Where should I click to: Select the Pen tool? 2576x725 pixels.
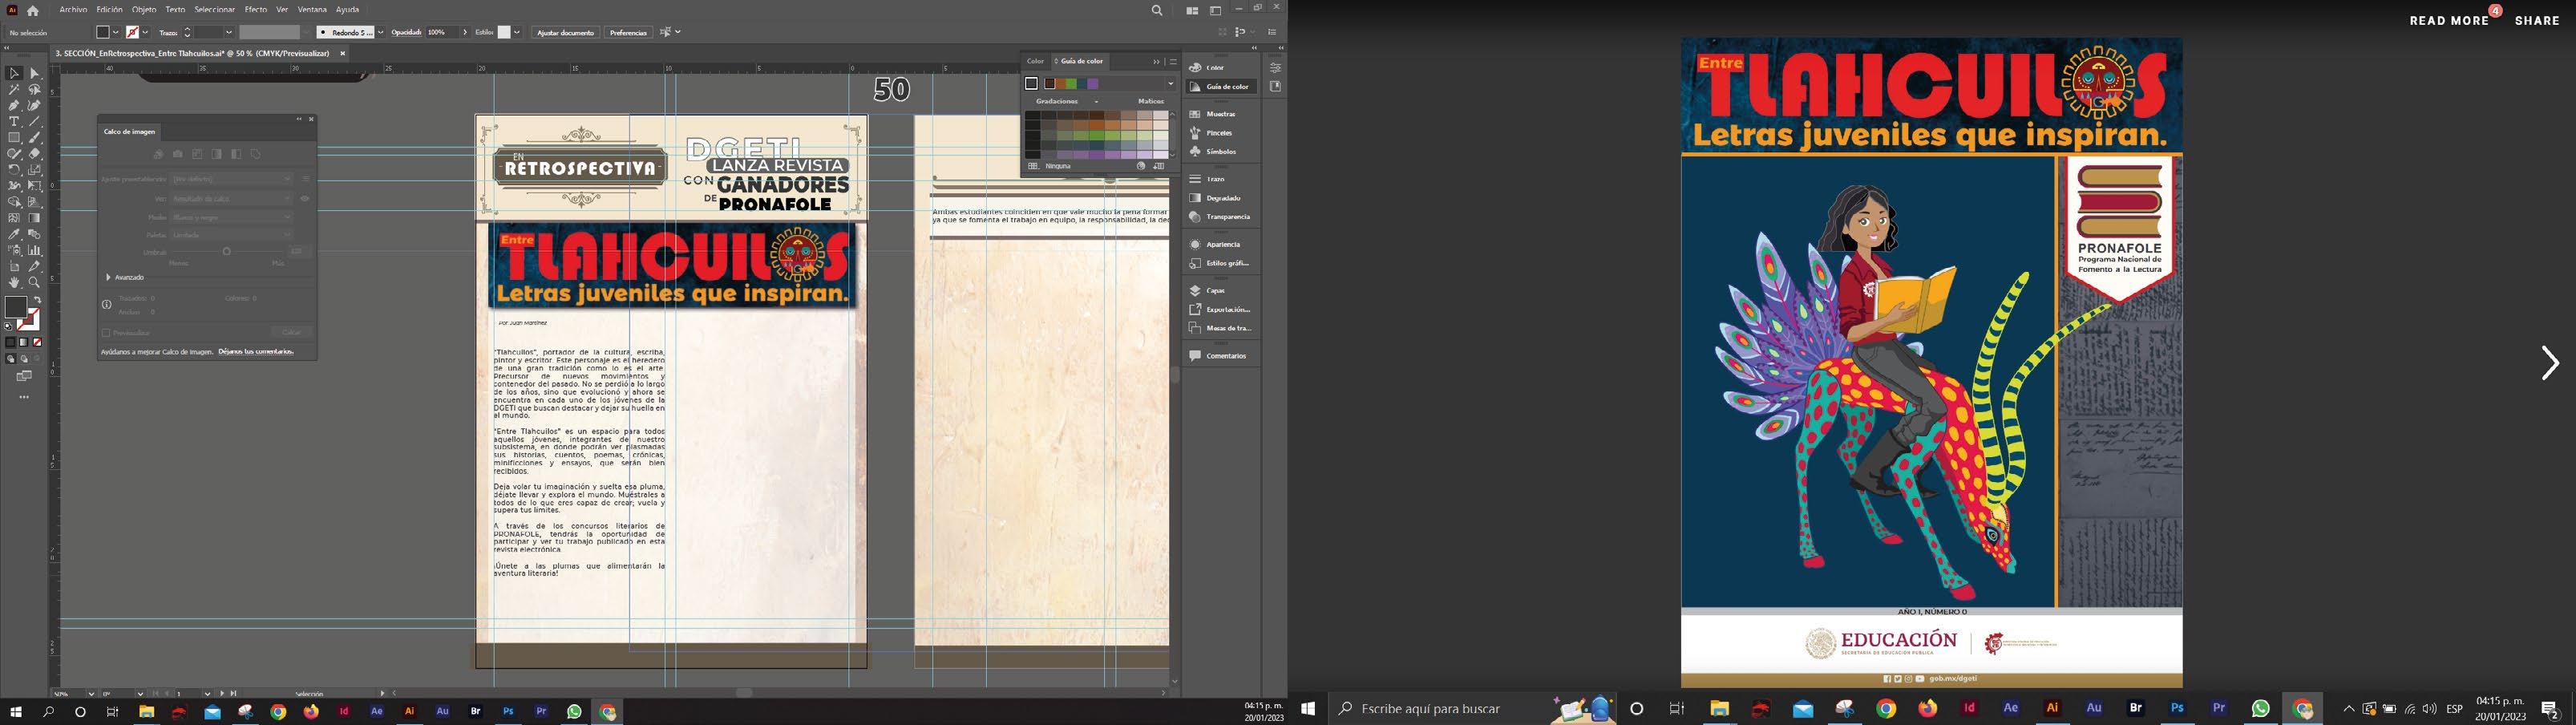click(x=14, y=105)
